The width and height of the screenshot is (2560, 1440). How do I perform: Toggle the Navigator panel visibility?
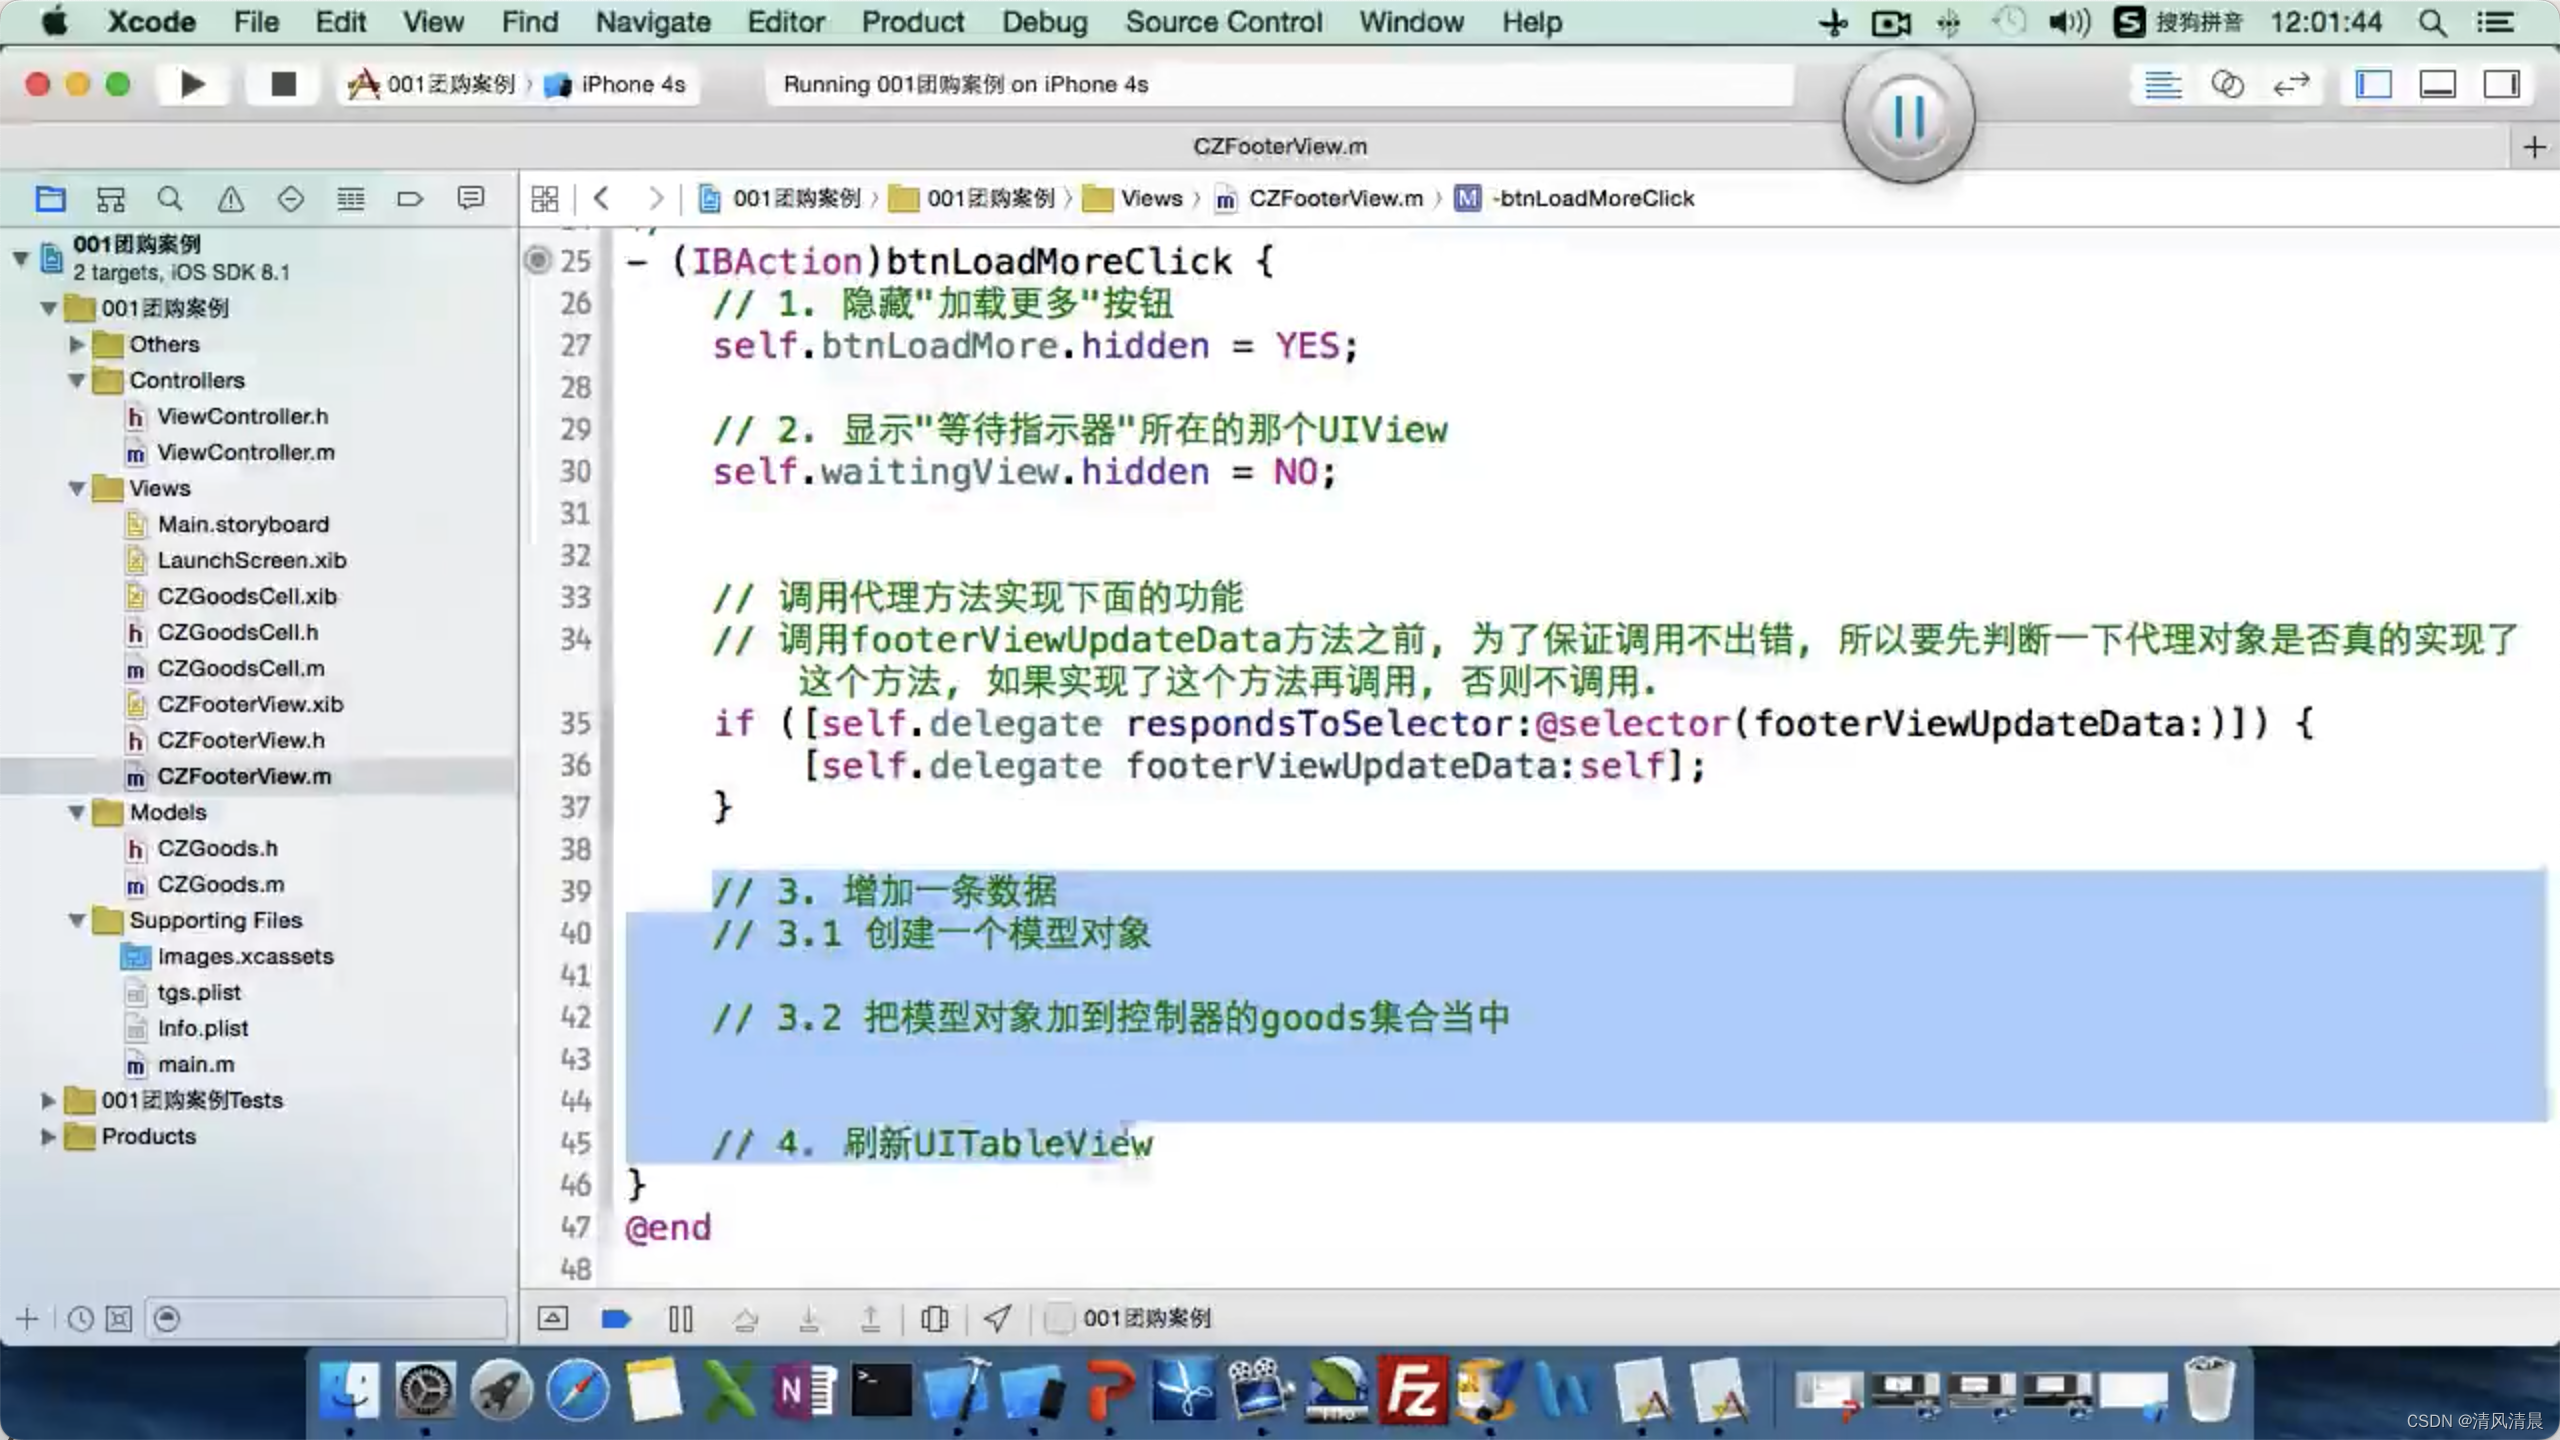2373,85
